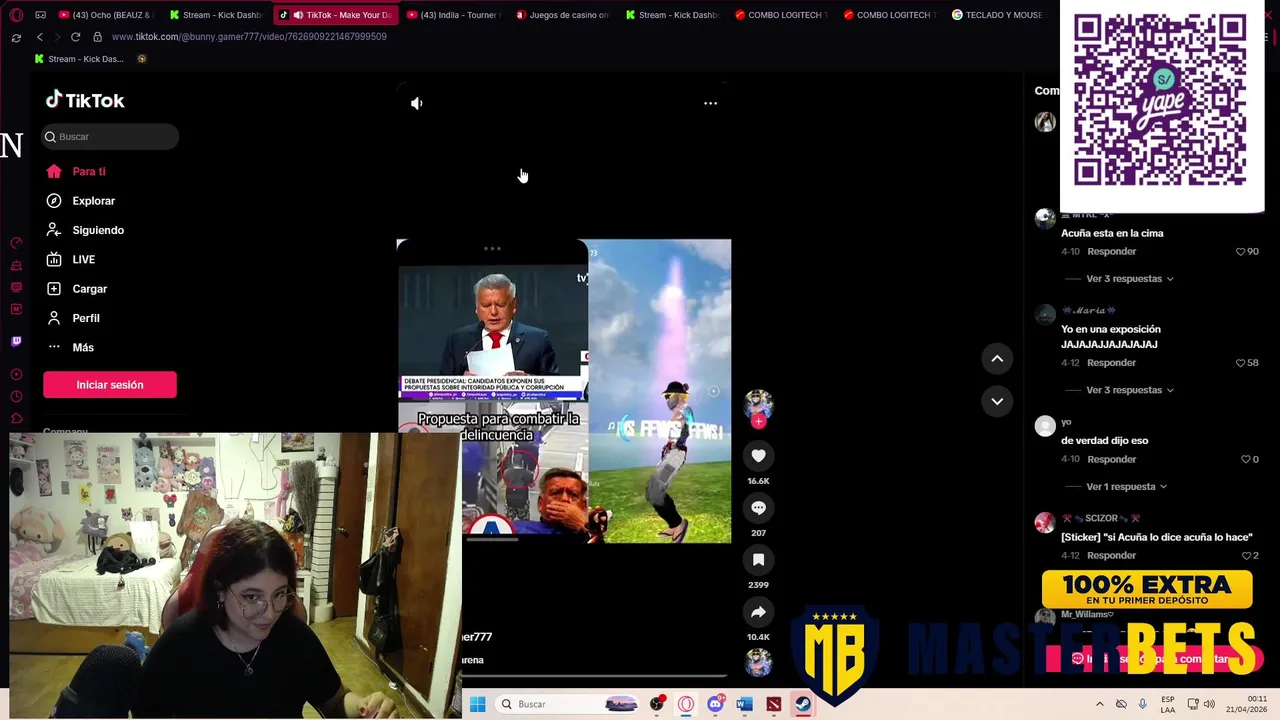Open history clock icon in sidebar
The image size is (1280, 720).
(x=16, y=396)
